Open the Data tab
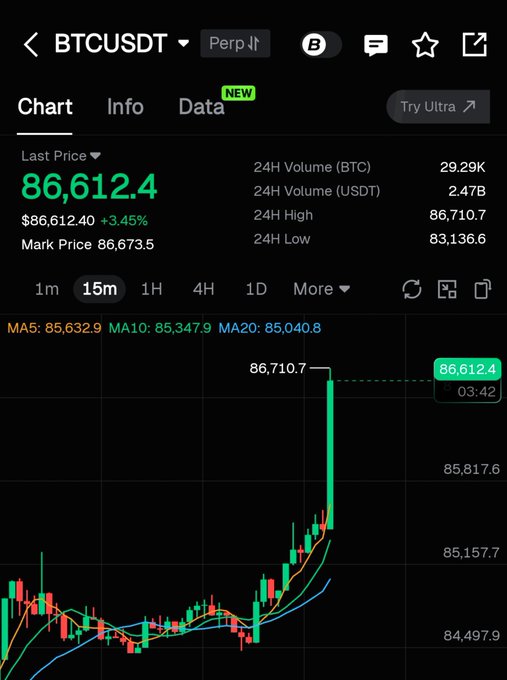Image resolution: width=507 pixels, height=680 pixels. pos(202,107)
